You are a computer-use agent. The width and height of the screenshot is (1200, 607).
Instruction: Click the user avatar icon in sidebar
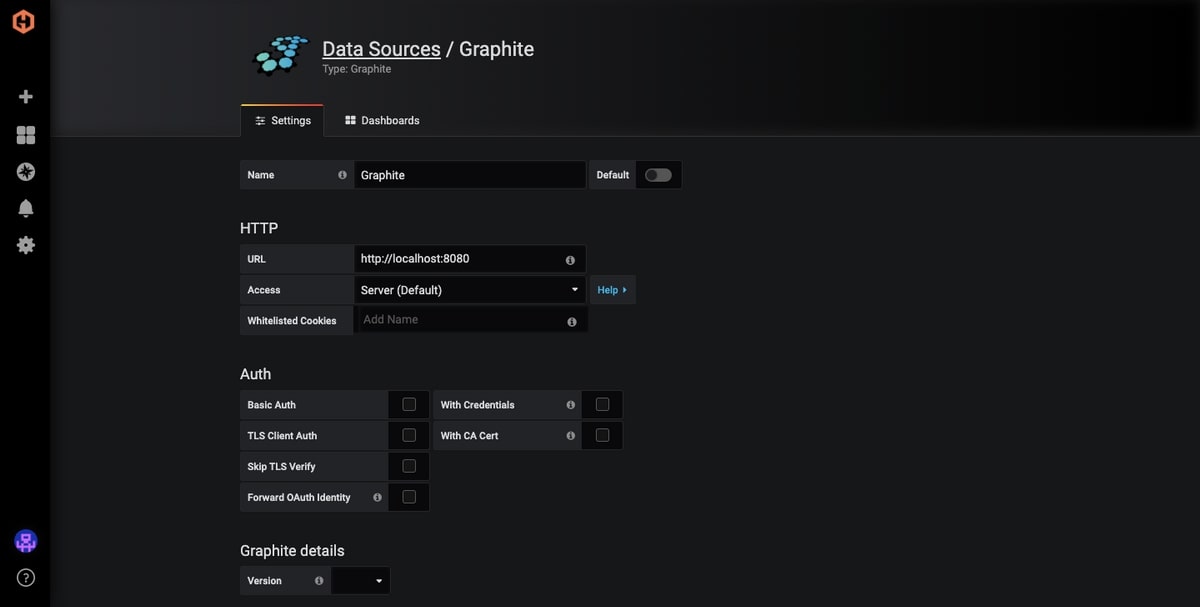tap(26, 541)
